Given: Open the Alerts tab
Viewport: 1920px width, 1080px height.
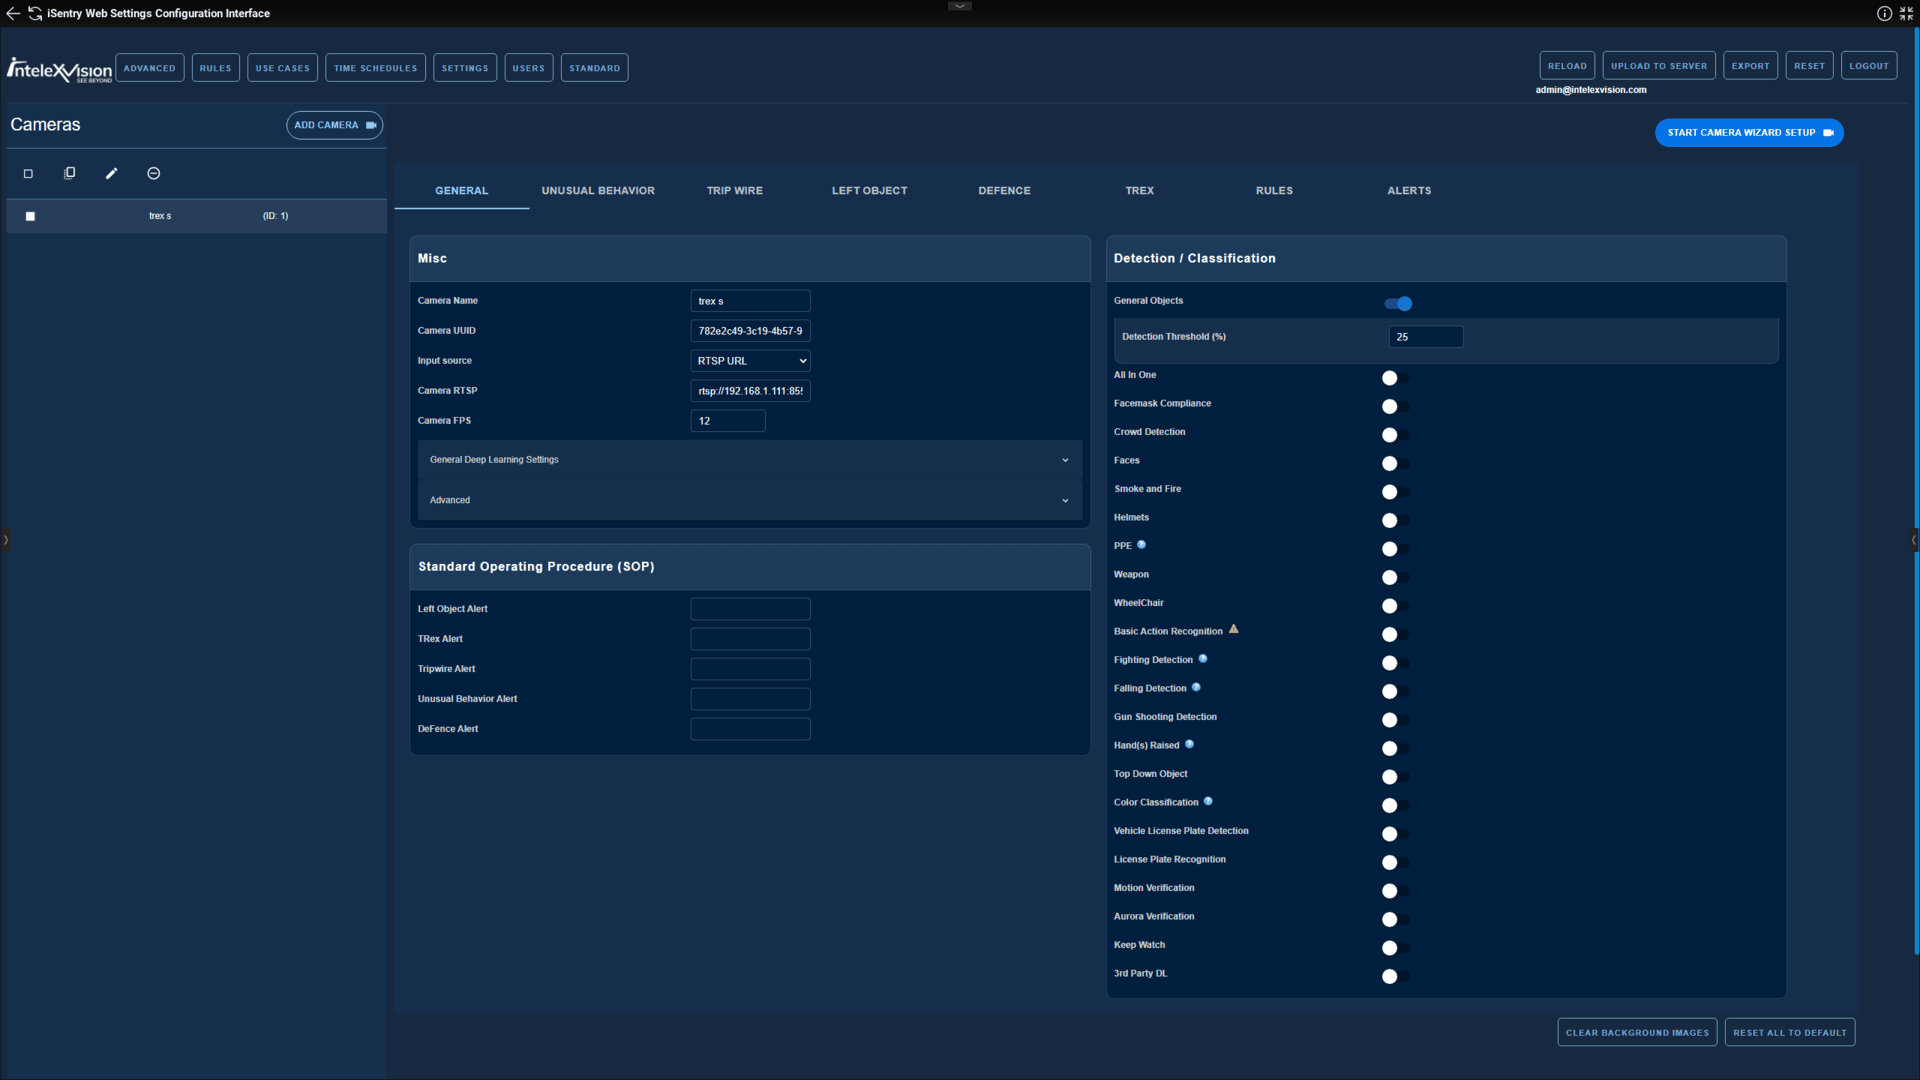Looking at the screenshot, I should pos(1408,190).
